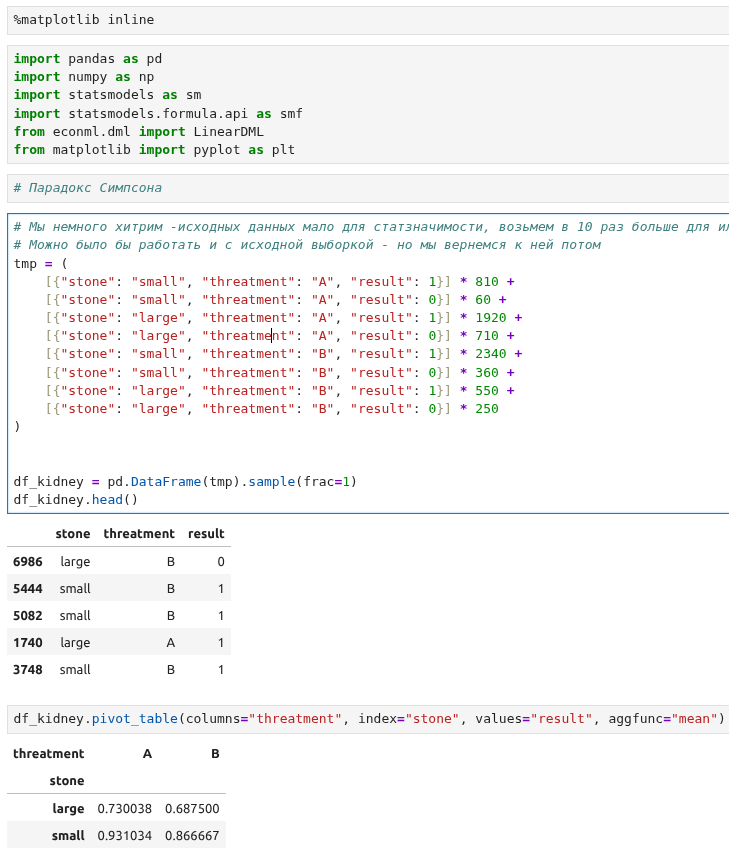Select the 'small' row label in pivot table
Viewport: 729px width, 858px height.
[x=68, y=836]
